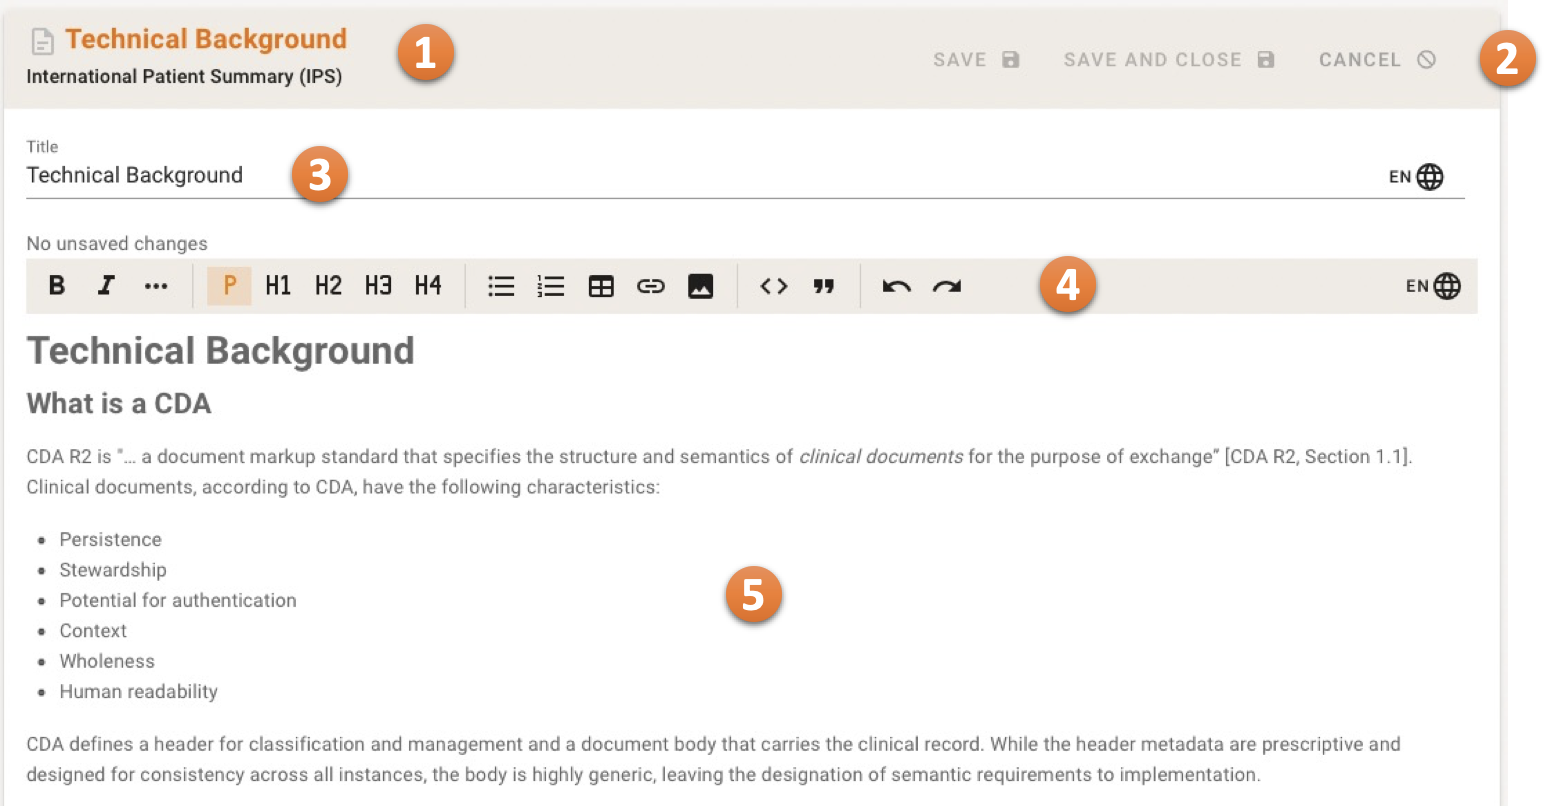The height and width of the screenshot is (806, 1560).
Task: Add a hyperlink with link icon
Action: point(651,287)
